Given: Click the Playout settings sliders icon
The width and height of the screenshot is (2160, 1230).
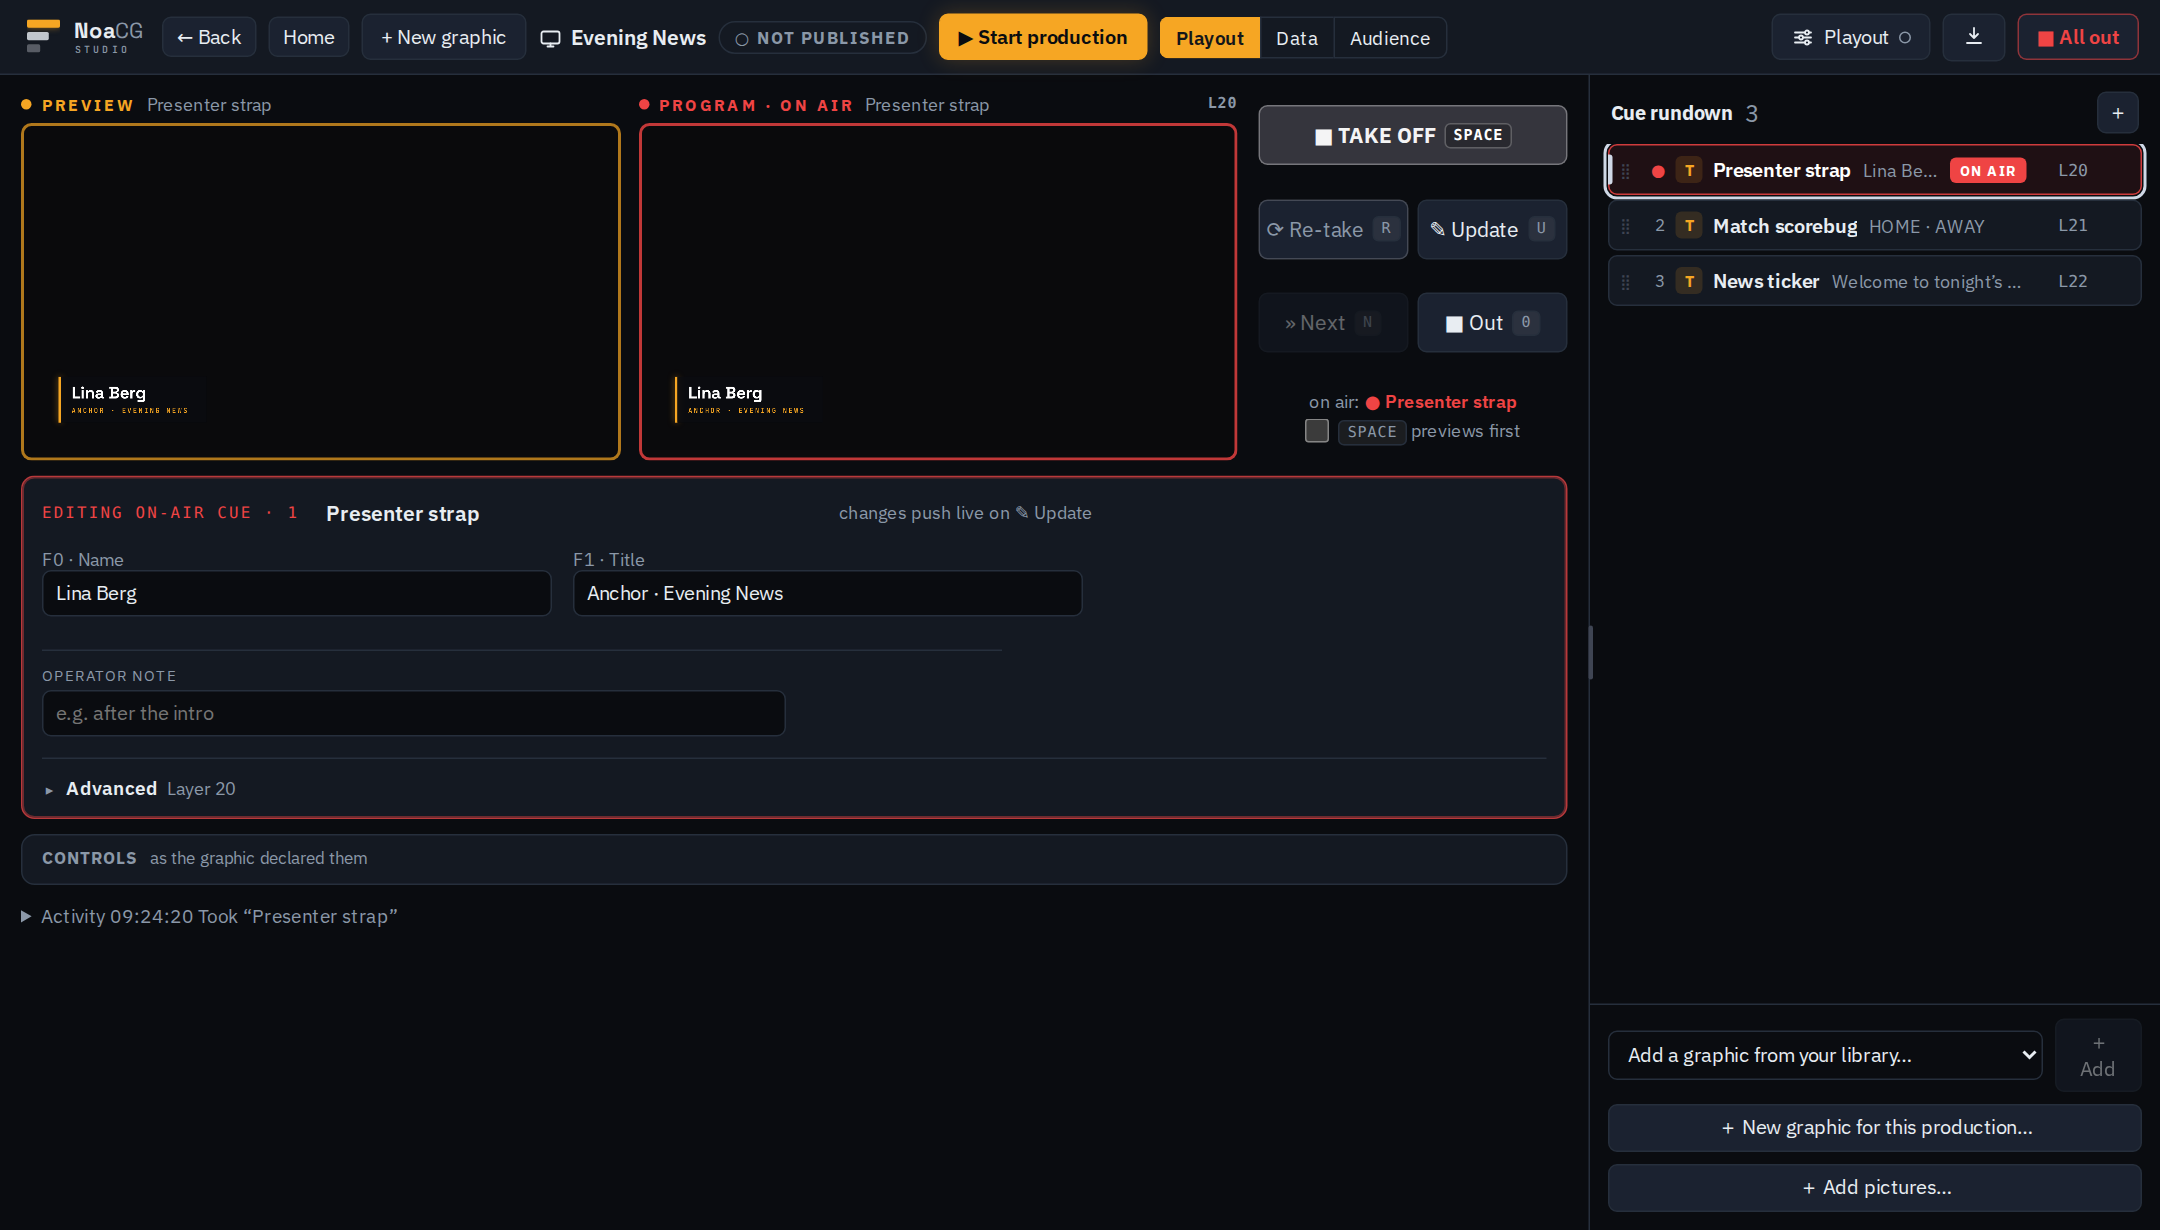Looking at the screenshot, I should tap(1802, 37).
